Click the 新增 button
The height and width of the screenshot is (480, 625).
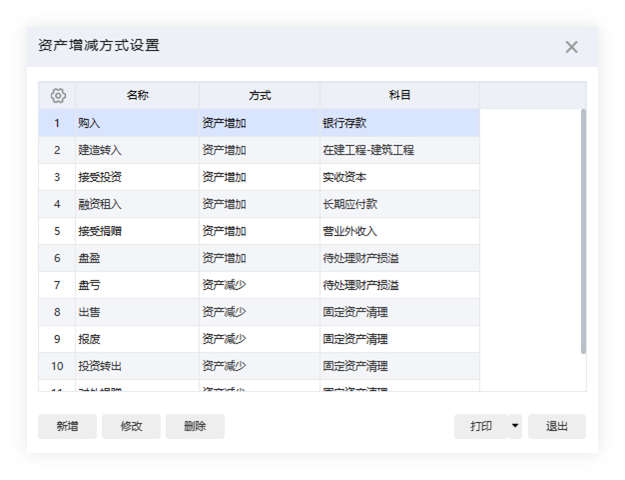[67, 426]
